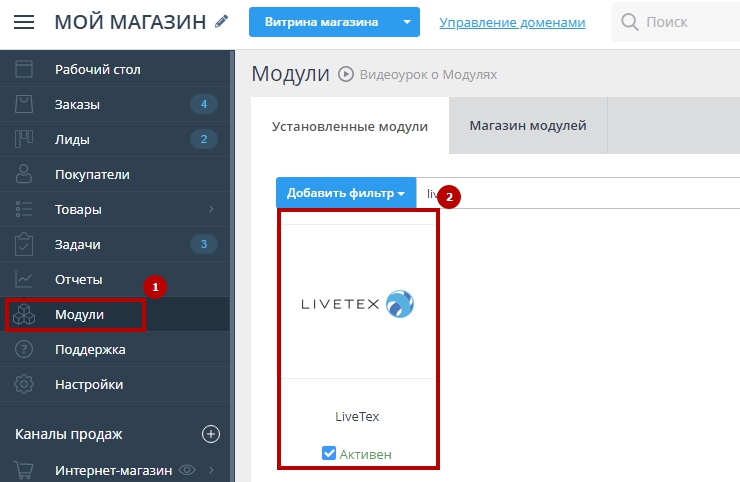This screenshot has height=482, width=740.
Task: Add a sales channel with plus icon
Action: [210, 434]
